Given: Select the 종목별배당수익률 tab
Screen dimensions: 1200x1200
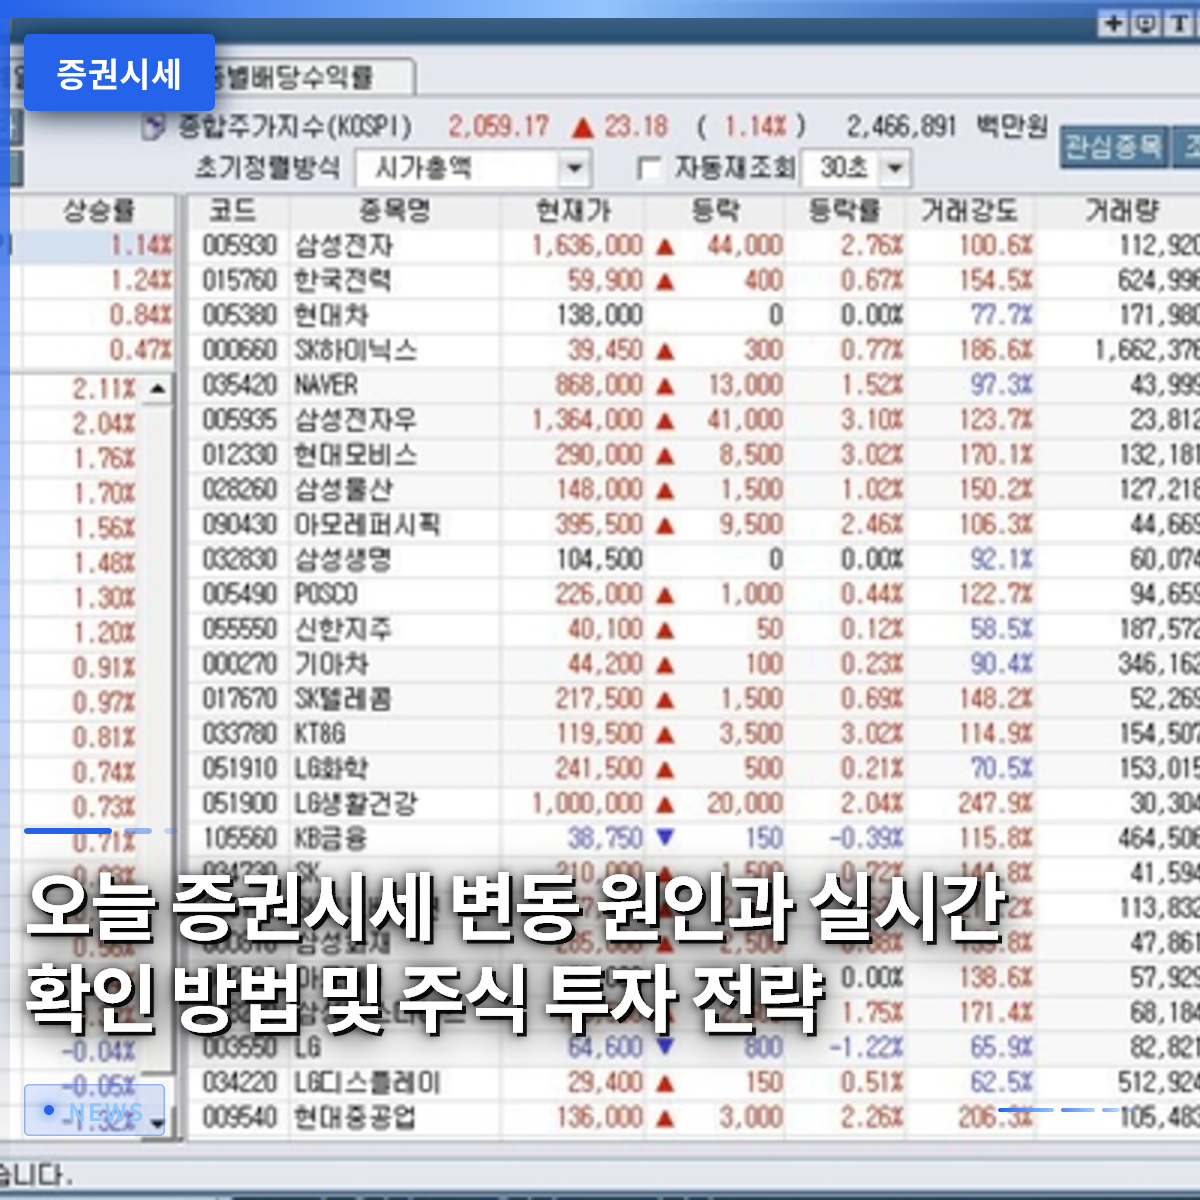Looking at the screenshot, I should pyautogui.click(x=305, y=77).
